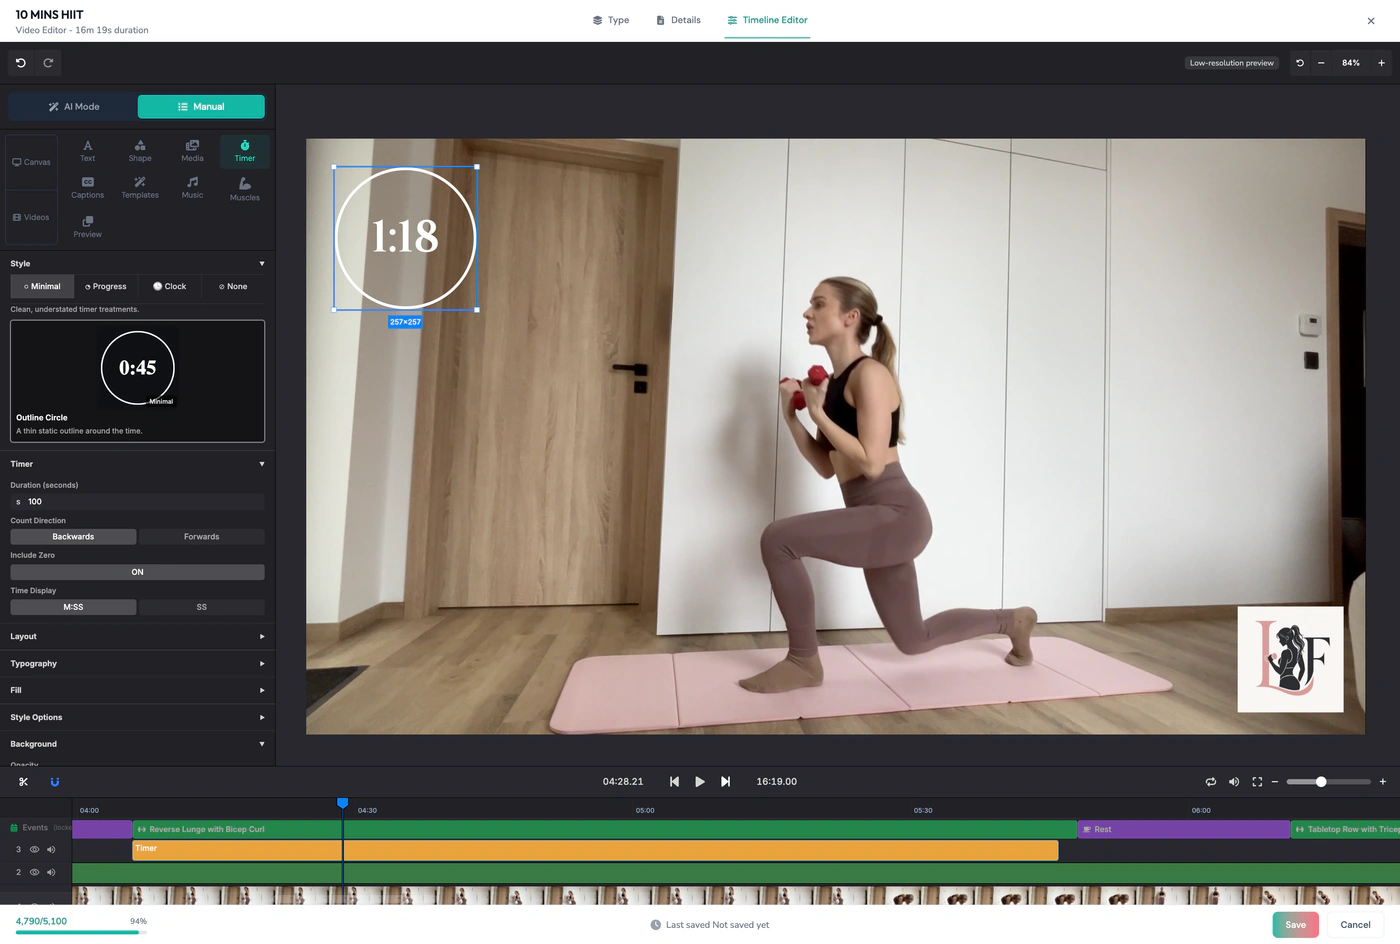Toggle the magnet snap icon

(55, 782)
